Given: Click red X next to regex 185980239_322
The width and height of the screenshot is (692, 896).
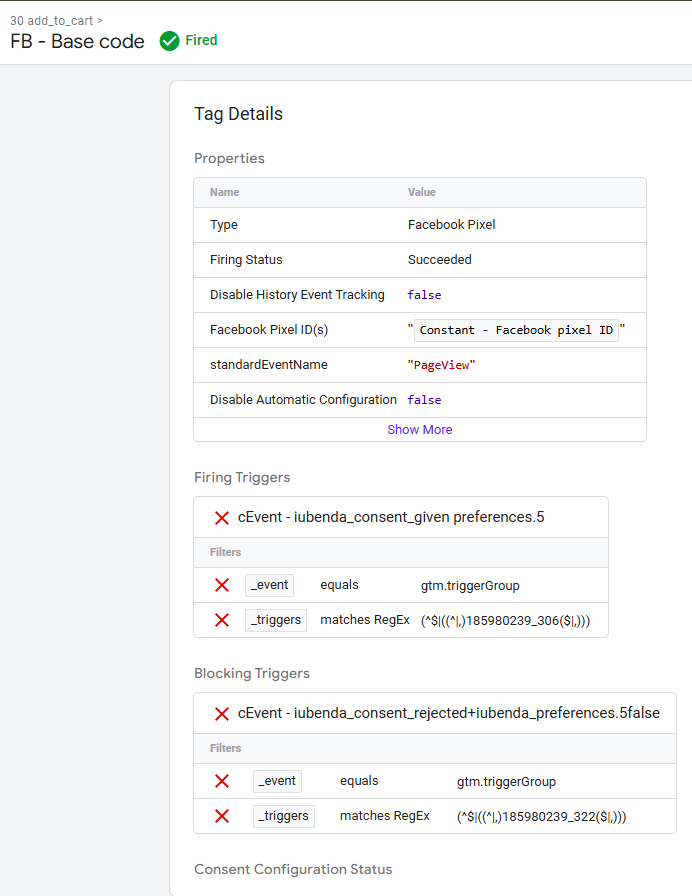Looking at the screenshot, I should 222,816.
